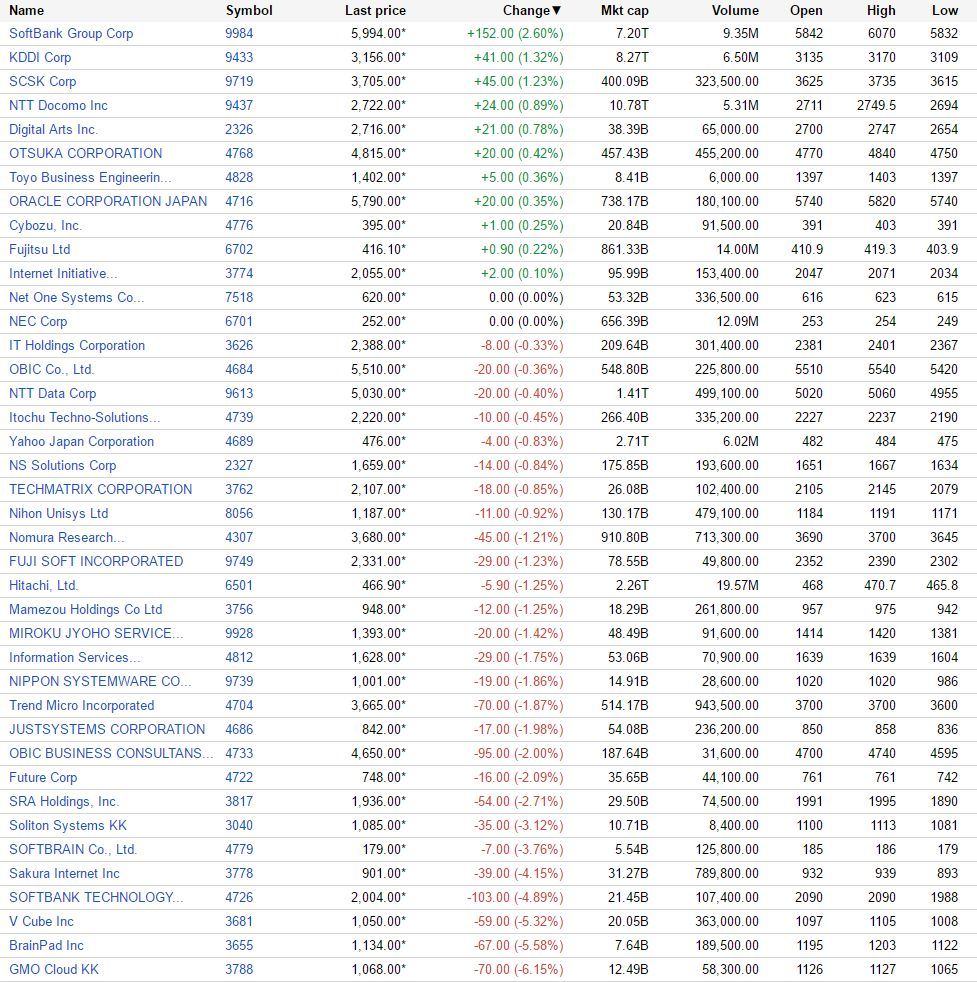Viewport: 977px width, 982px height.
Task: Sort by the Last price column header
Action: coord(375,11)
